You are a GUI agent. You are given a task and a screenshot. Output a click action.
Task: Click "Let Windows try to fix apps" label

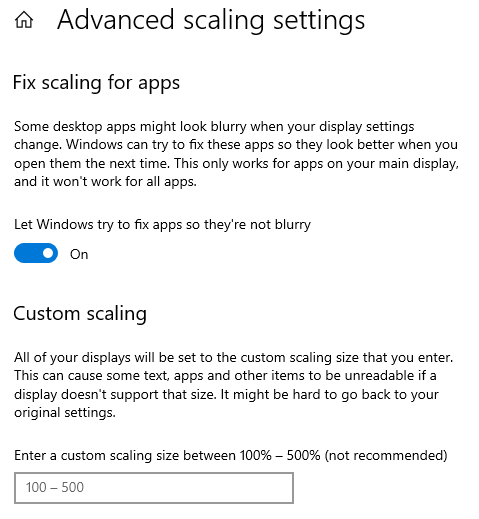[162, 225]
